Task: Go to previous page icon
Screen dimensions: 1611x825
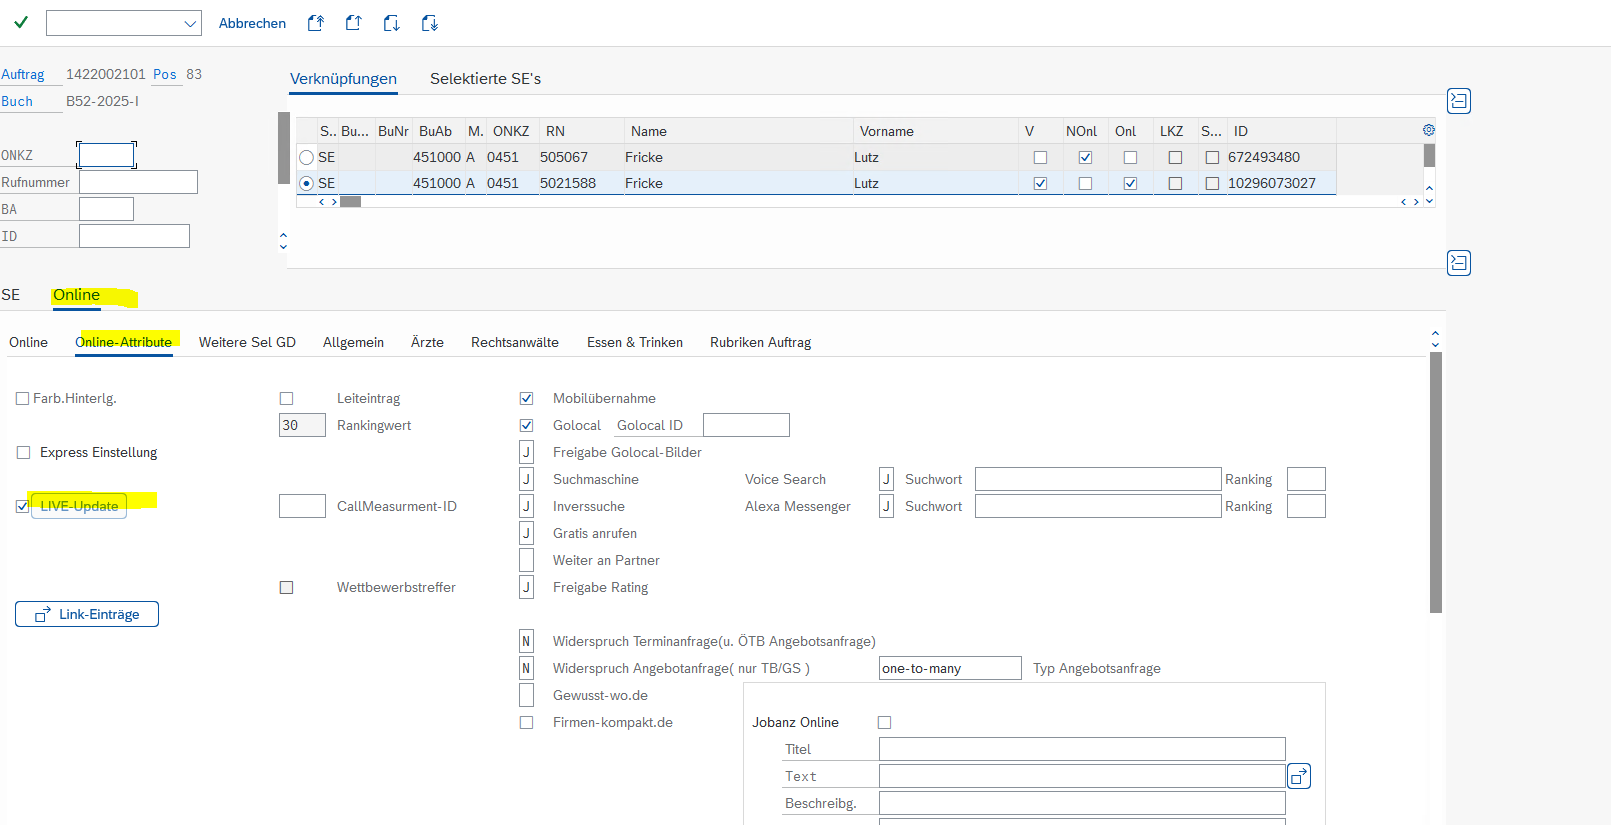Action: tap(354, 23)
